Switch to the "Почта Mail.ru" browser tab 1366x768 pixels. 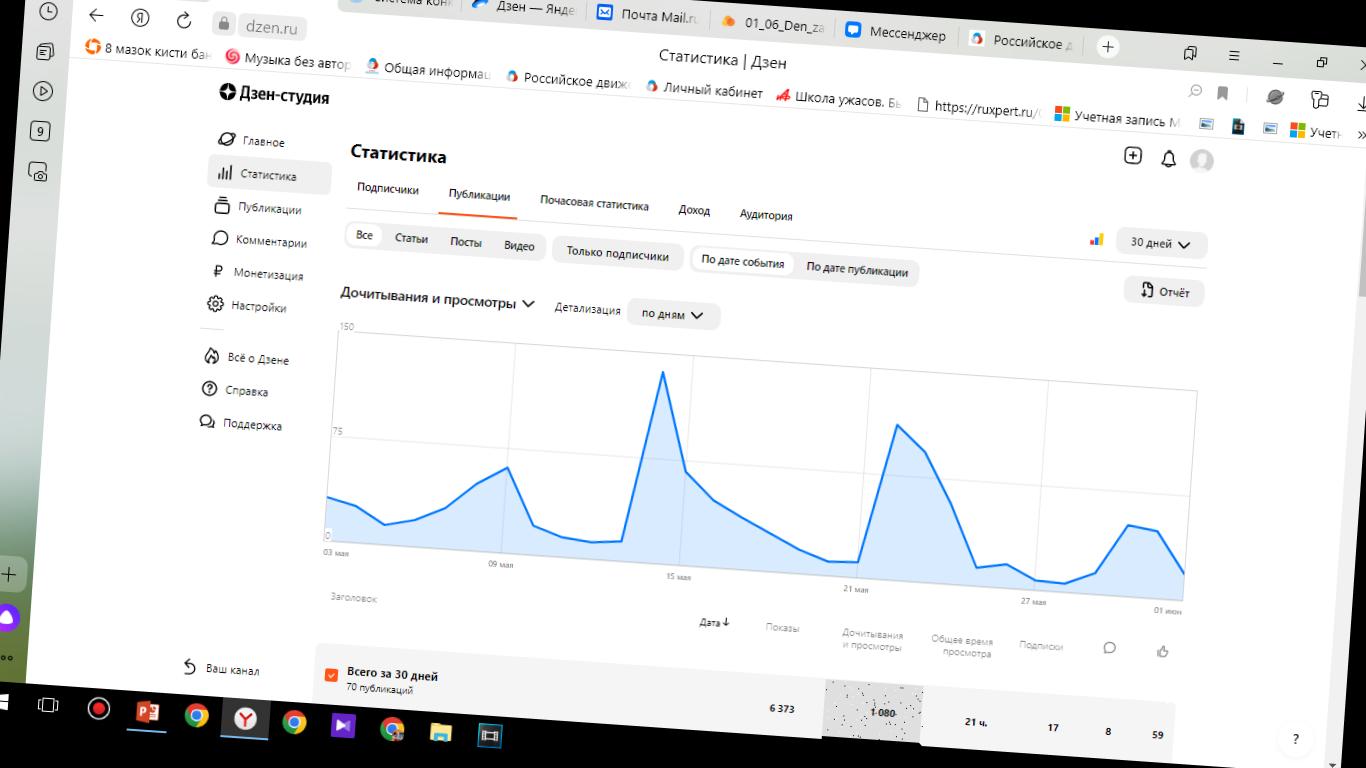point(648,14)
